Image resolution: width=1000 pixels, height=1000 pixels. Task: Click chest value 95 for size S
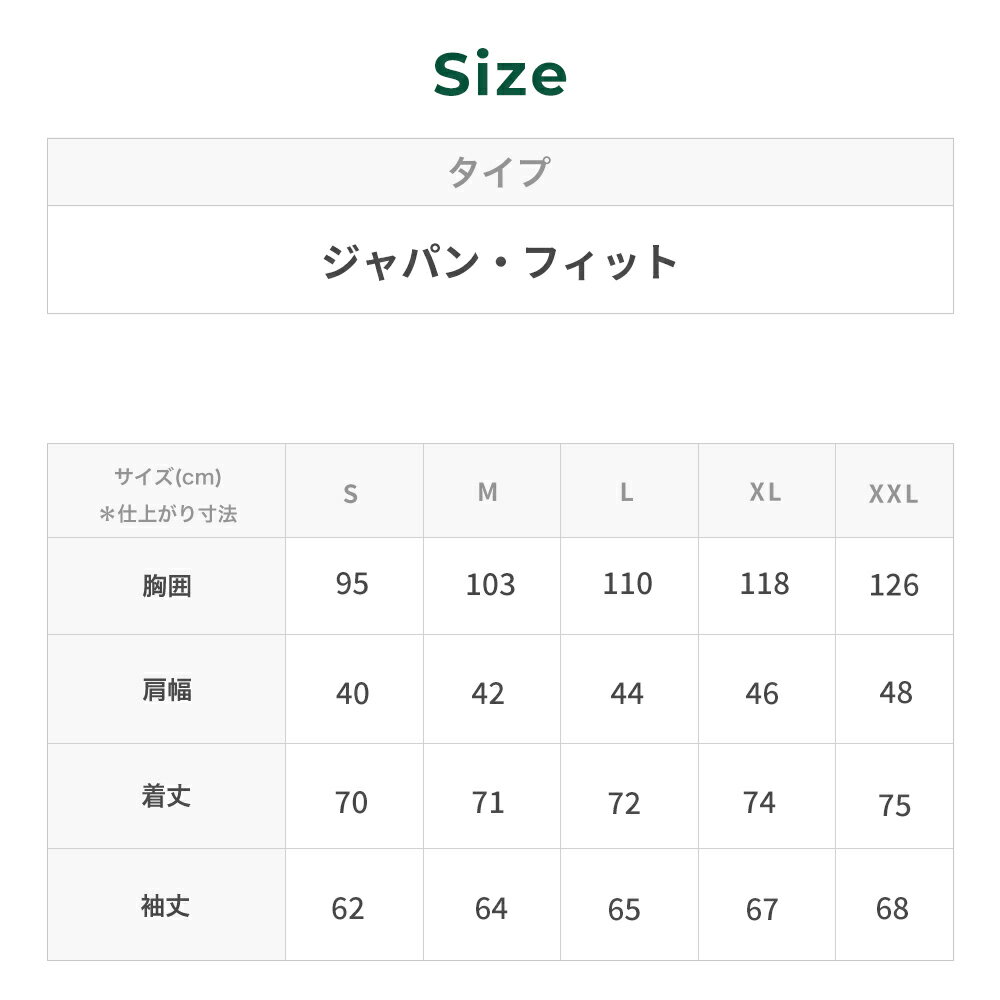[352, 584]
